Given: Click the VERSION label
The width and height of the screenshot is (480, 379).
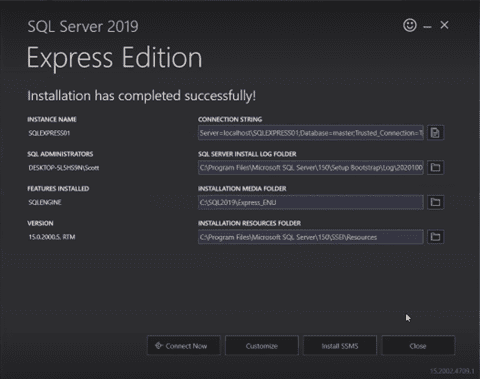Looking at the screenshot, I should pyautogui.click(x=40, y=223).
